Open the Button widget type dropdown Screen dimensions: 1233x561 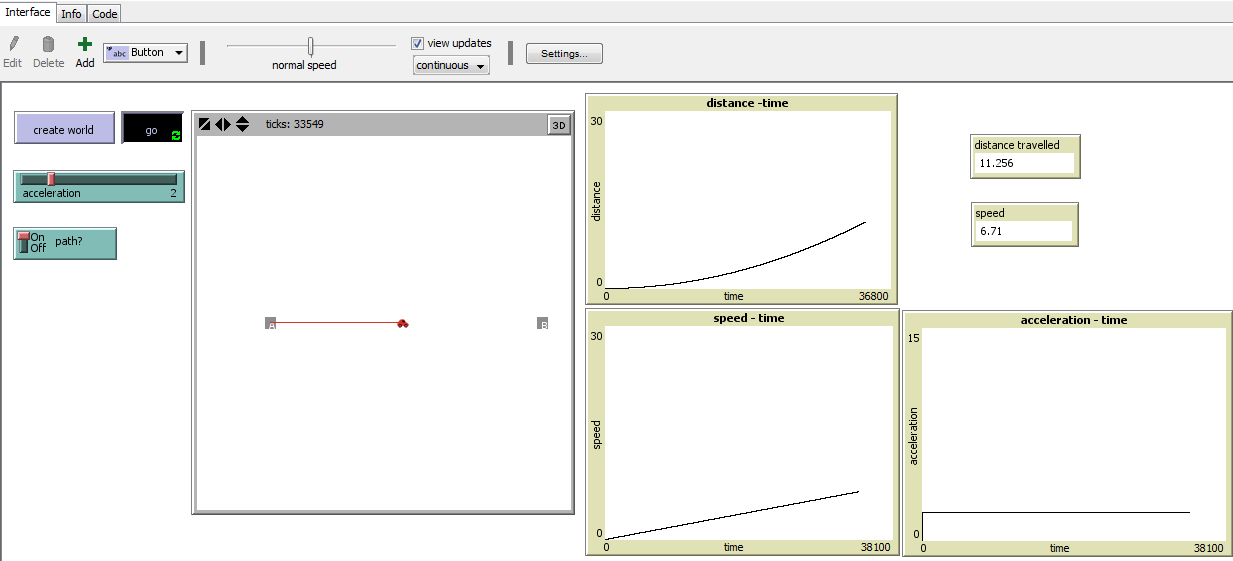[x=146, y=53]
